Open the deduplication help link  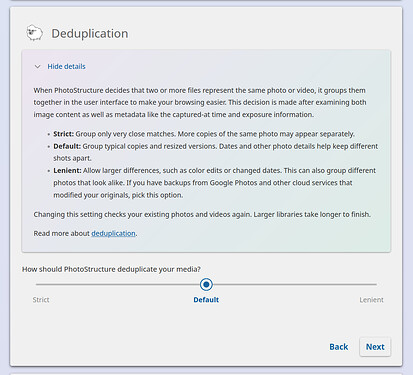coord(113,233)
